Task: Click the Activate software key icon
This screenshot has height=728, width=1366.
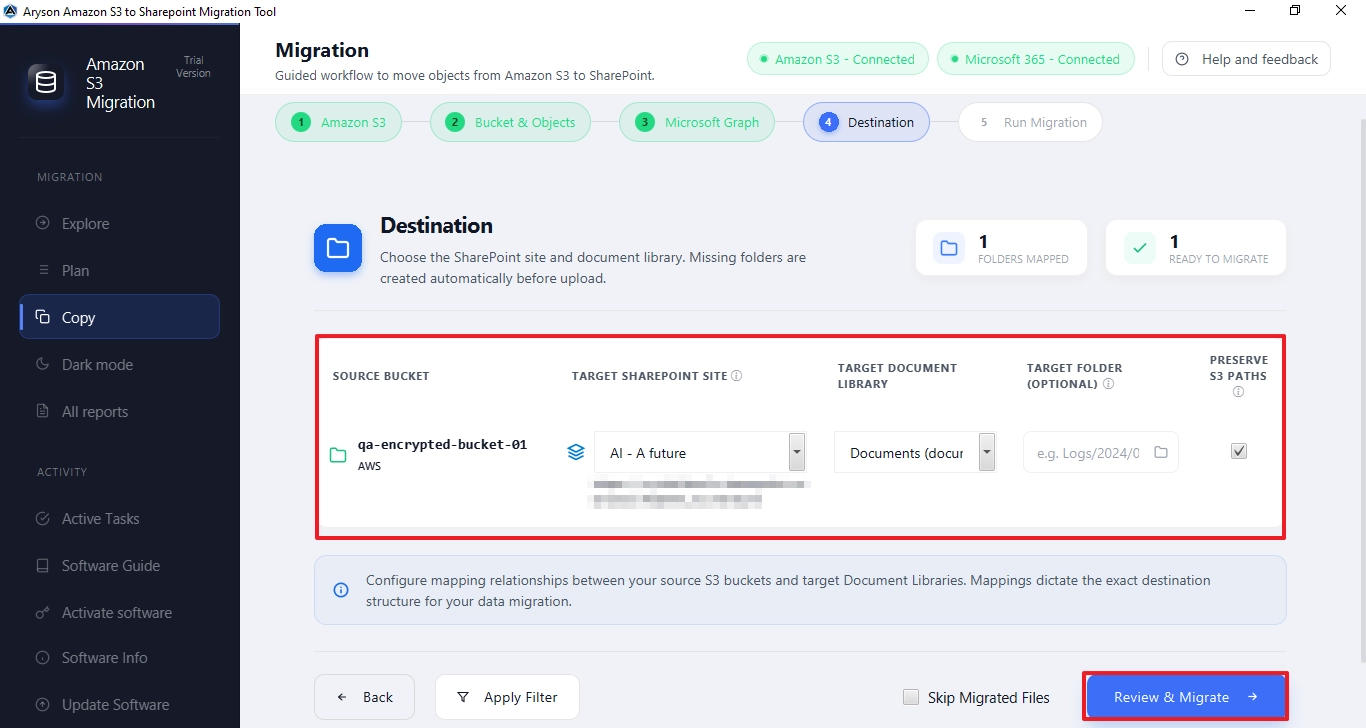Action: coord(42,612)
